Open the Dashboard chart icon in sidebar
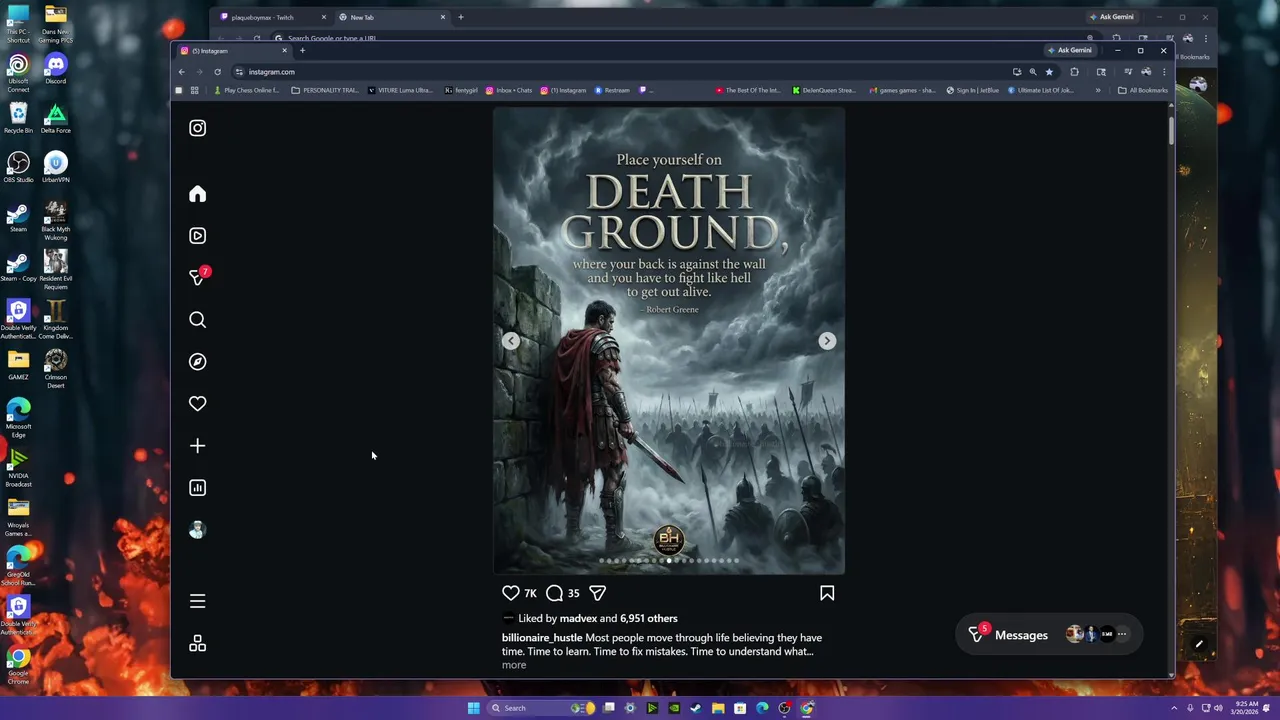Image resolution: width=1280 pixels, height=720 pixels. [197, 488]
